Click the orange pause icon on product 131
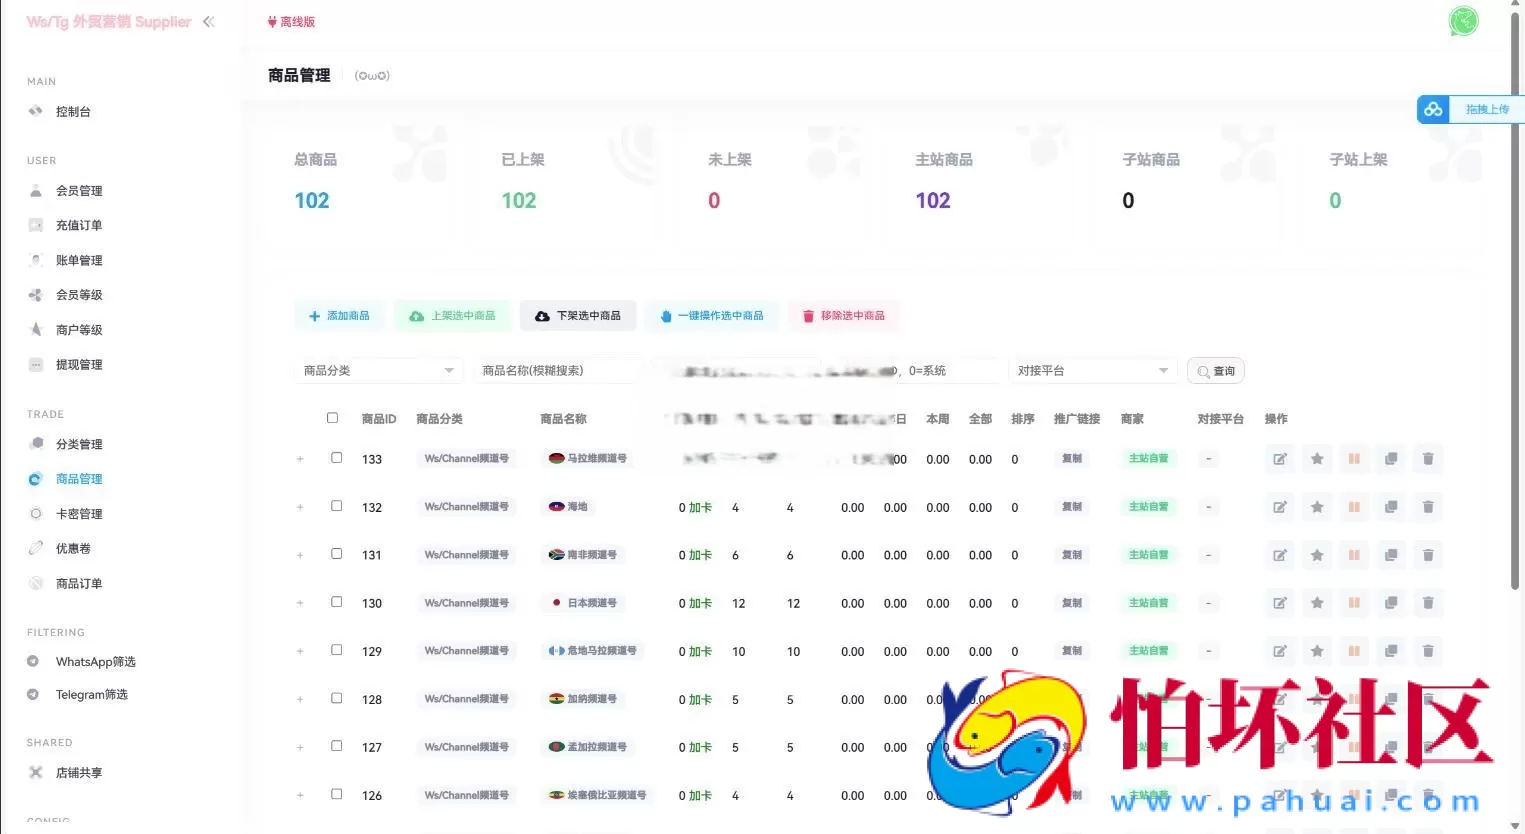The width and height of the screenshot is (1525, 834). 1353,555
